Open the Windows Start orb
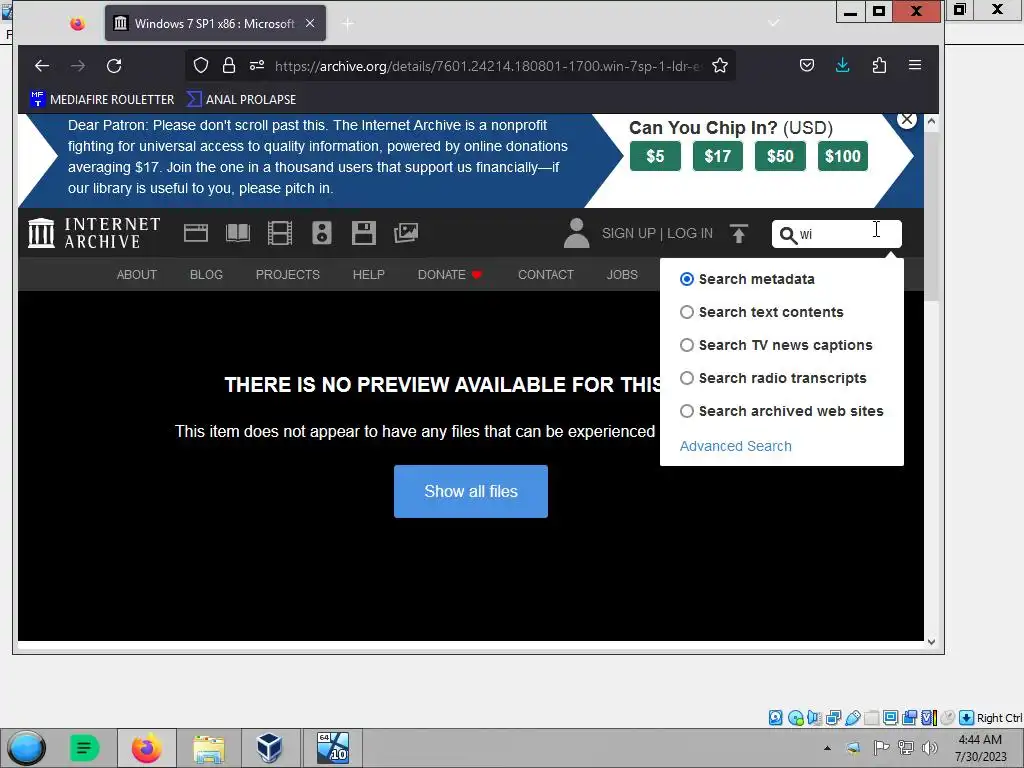The height and width of the screenshot is (768, 1024). (26, 748)
